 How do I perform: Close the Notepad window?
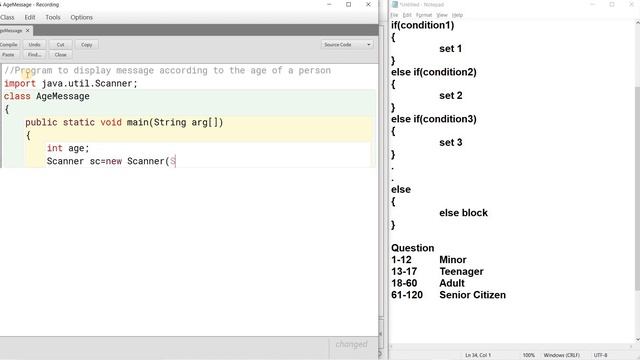click(631, 4)
